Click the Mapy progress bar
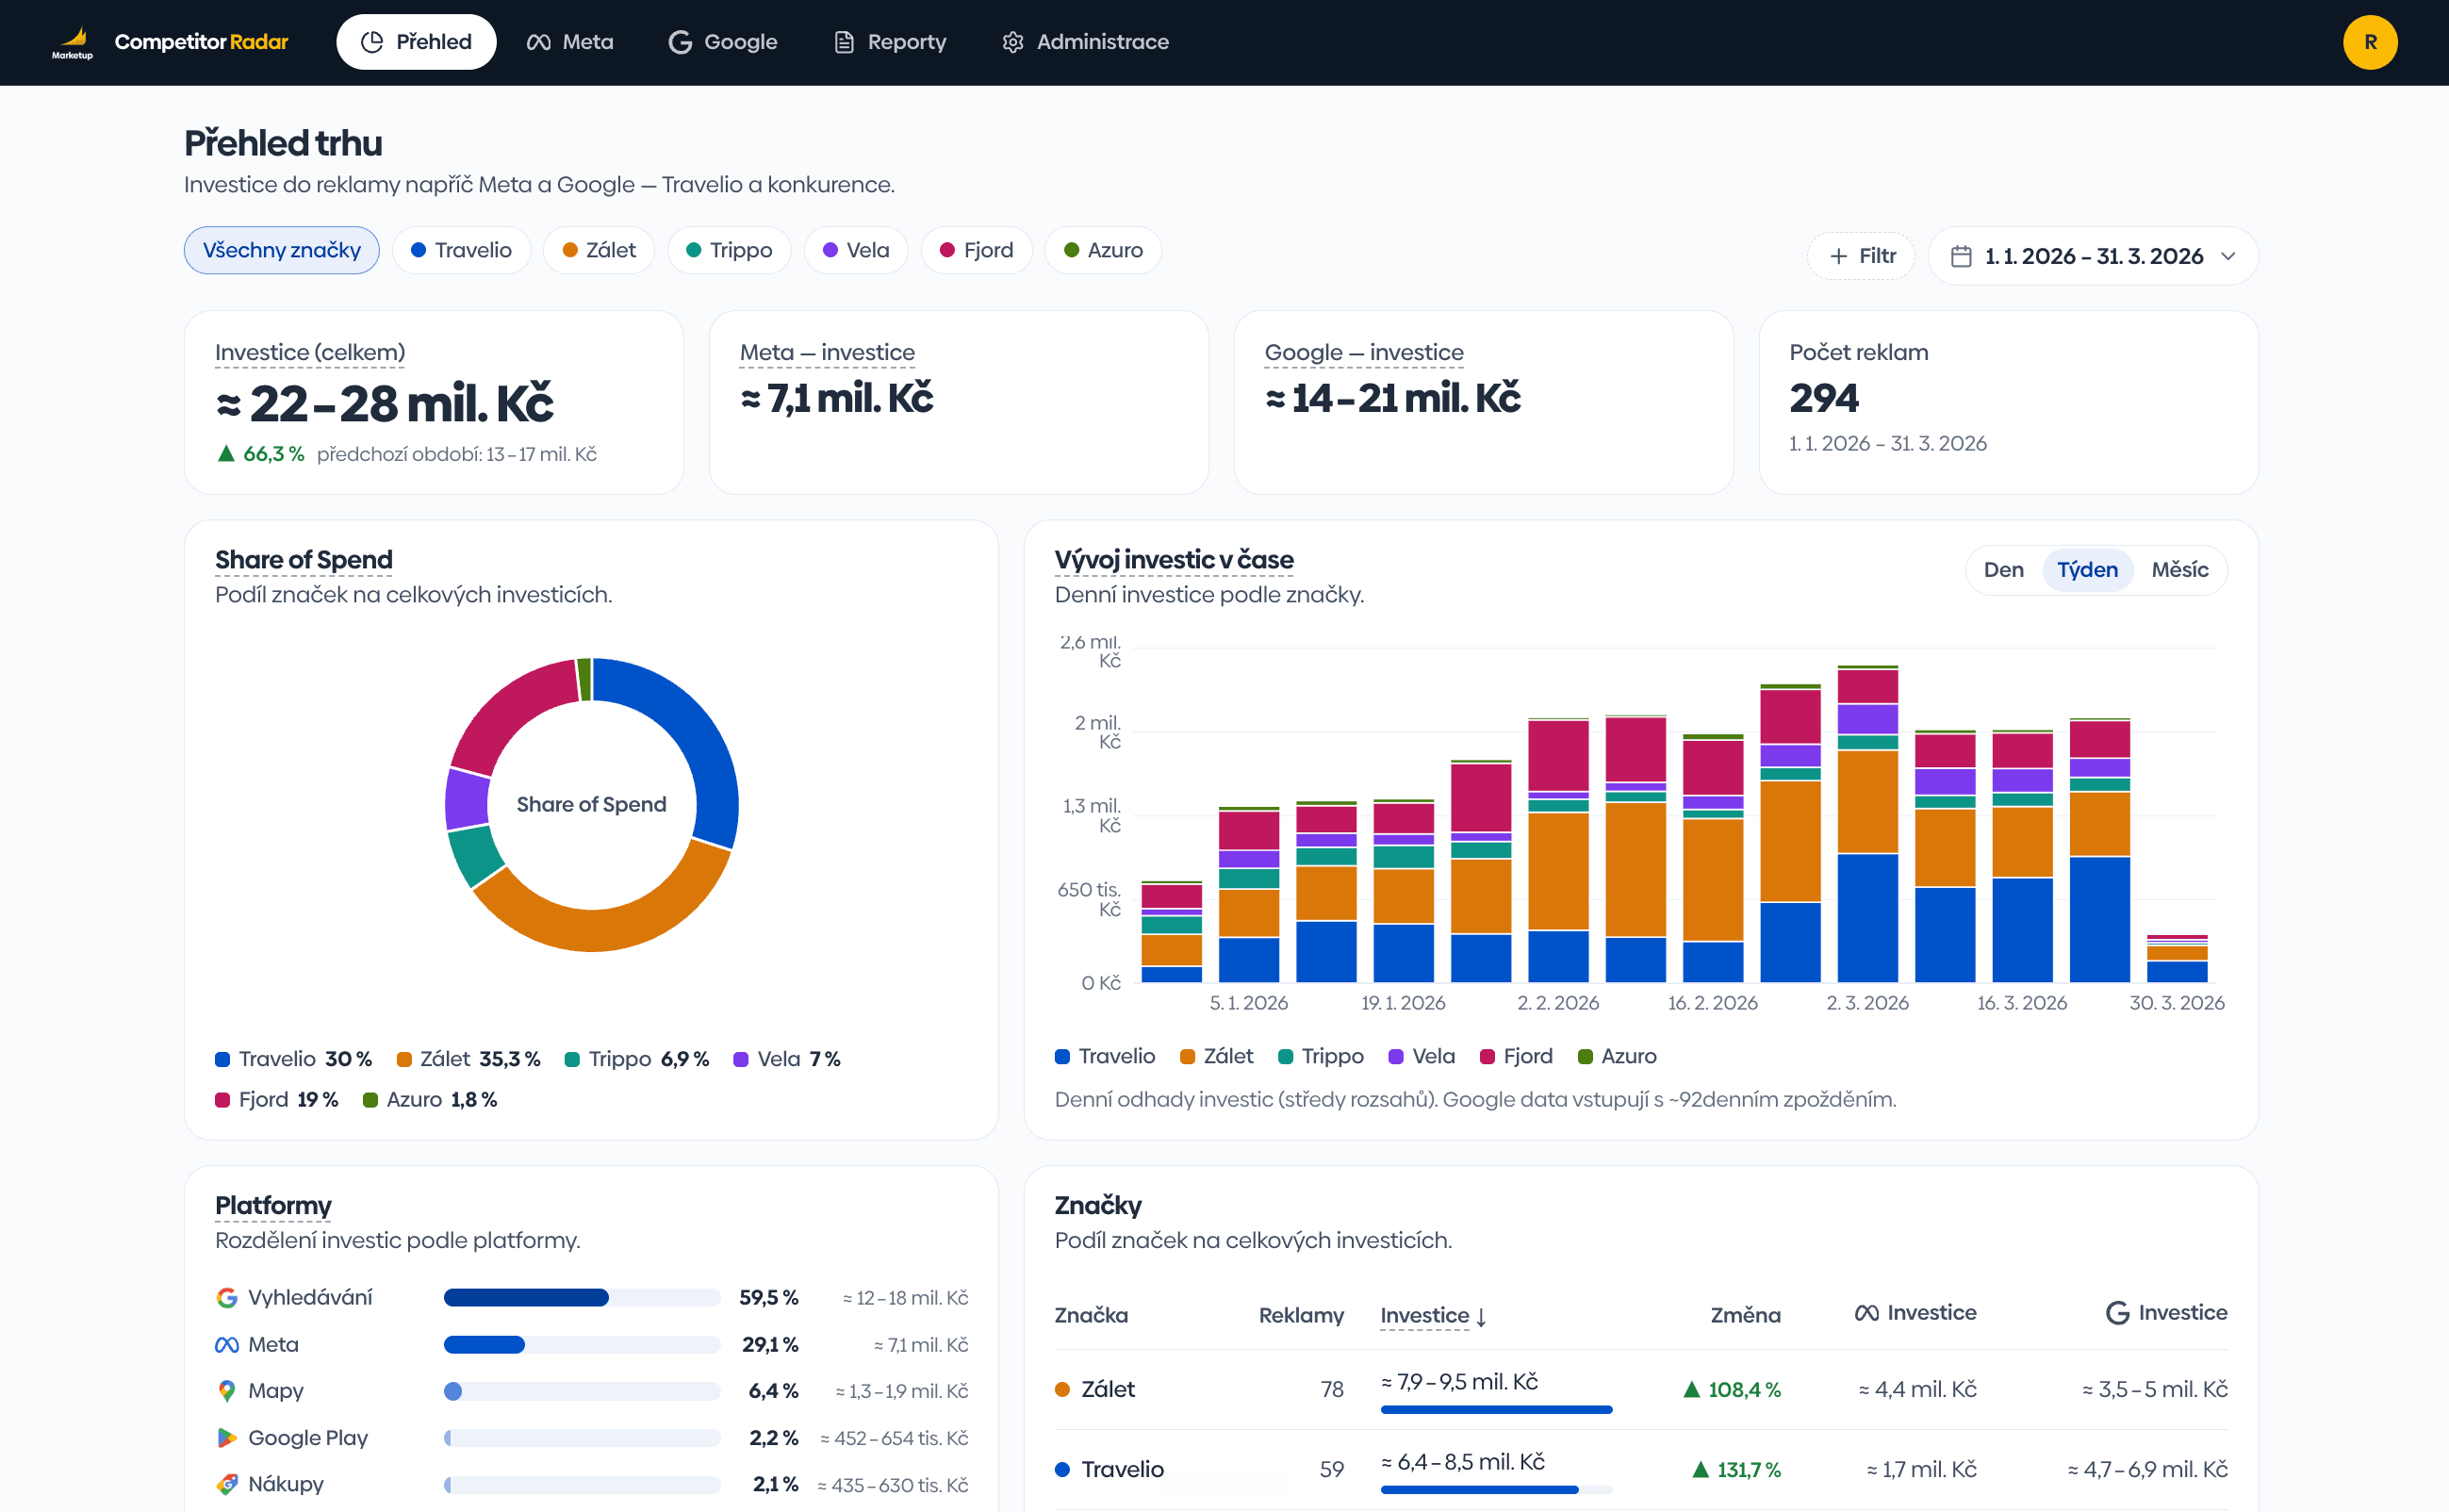The height and width of the screenshot is (1512, 2449). (582, 1391)
